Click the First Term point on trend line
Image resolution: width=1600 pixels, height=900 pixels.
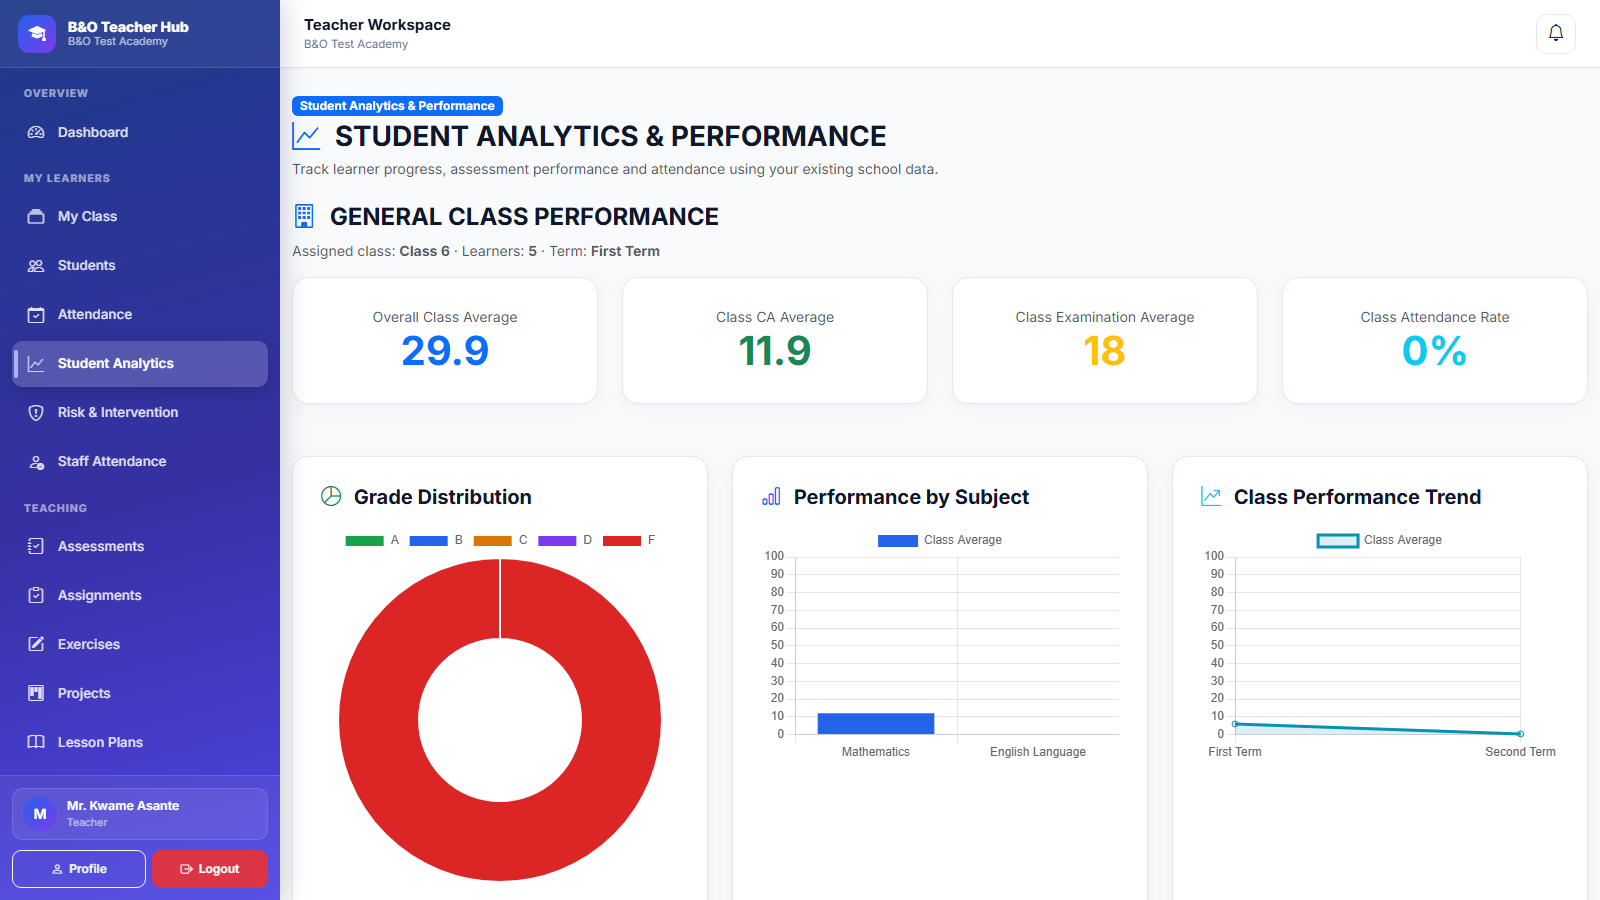pyautogui.click(x=1235, y=724)
